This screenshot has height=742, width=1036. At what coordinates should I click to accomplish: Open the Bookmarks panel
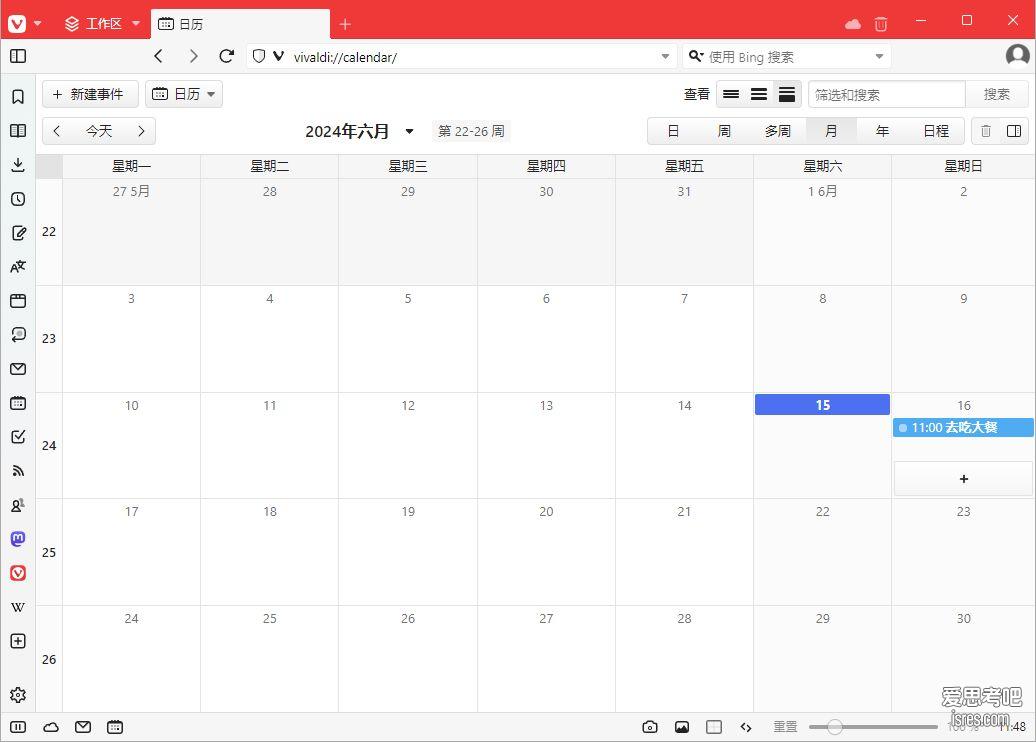[18, 96]
